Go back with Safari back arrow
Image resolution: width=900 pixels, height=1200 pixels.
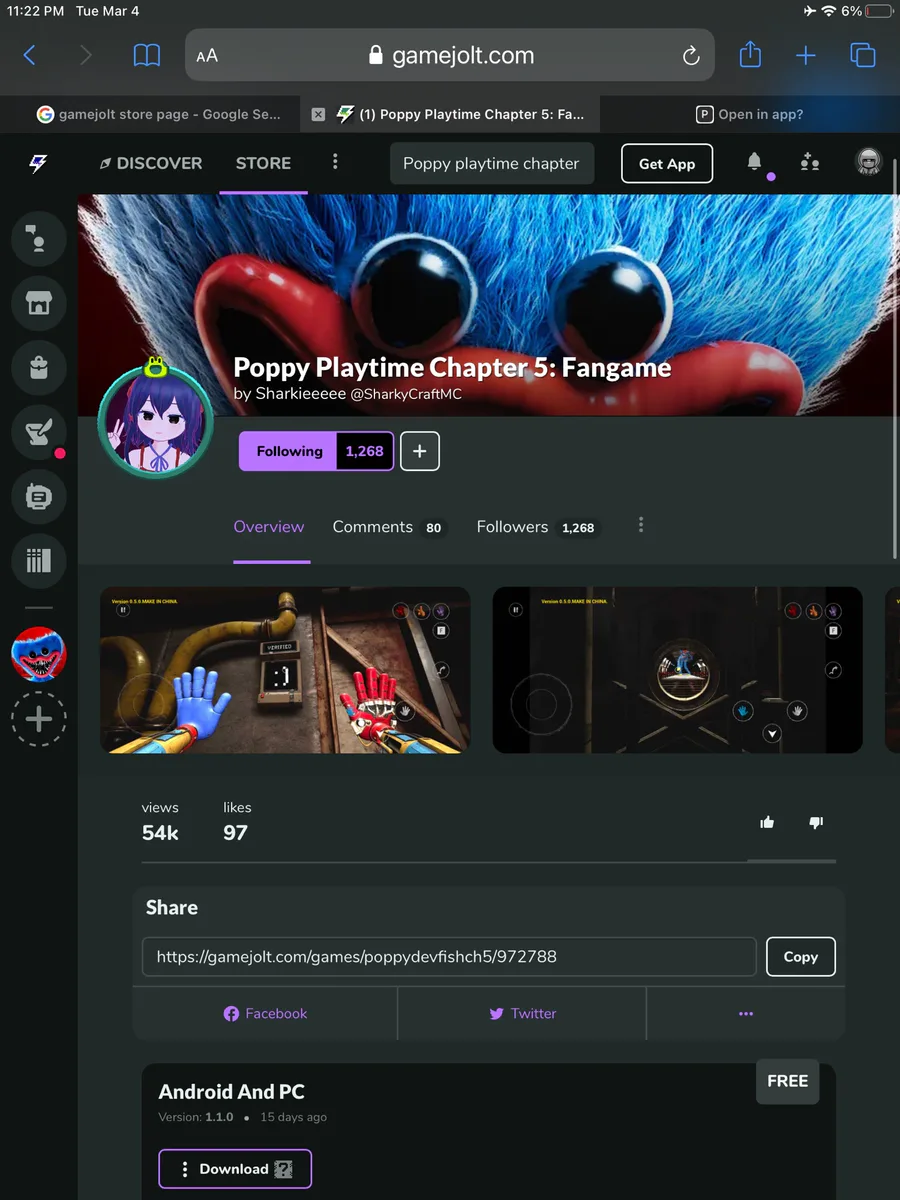click(x=30, y=56)
